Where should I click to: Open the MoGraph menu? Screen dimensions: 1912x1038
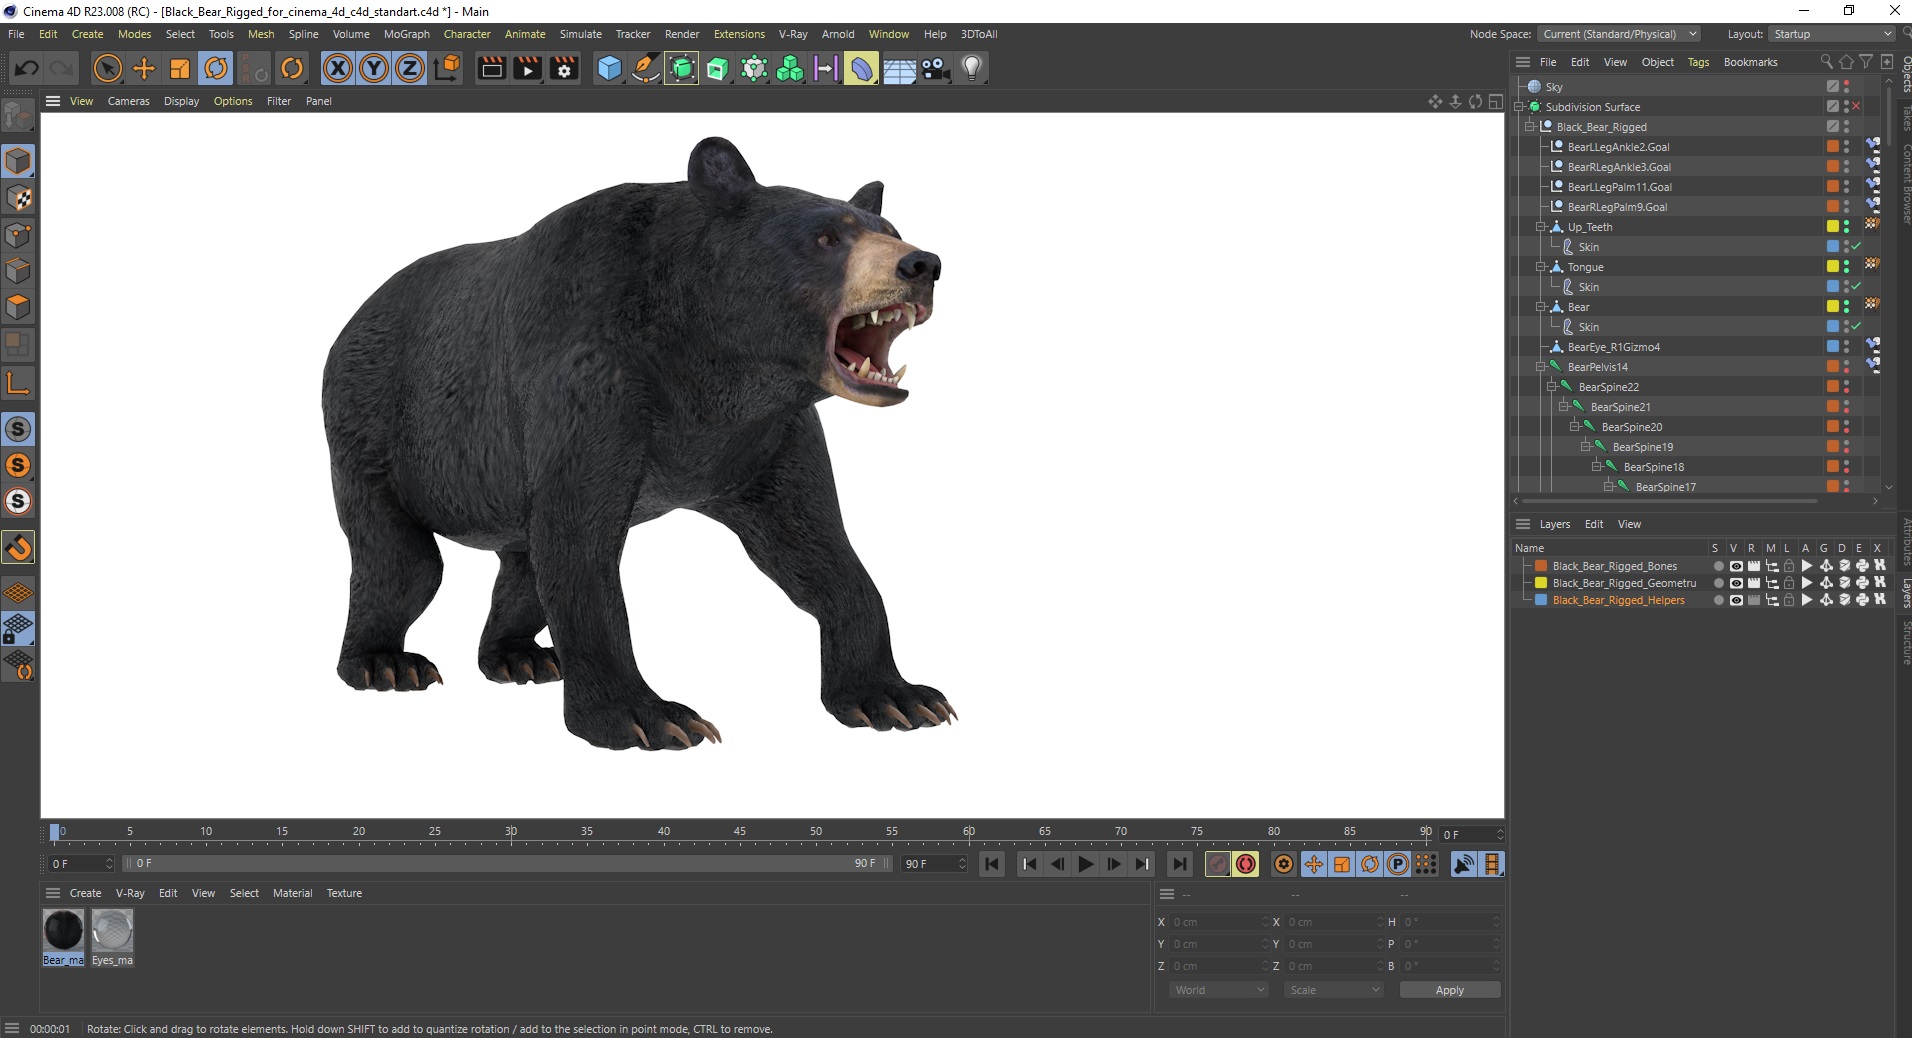tap(406, 34)
